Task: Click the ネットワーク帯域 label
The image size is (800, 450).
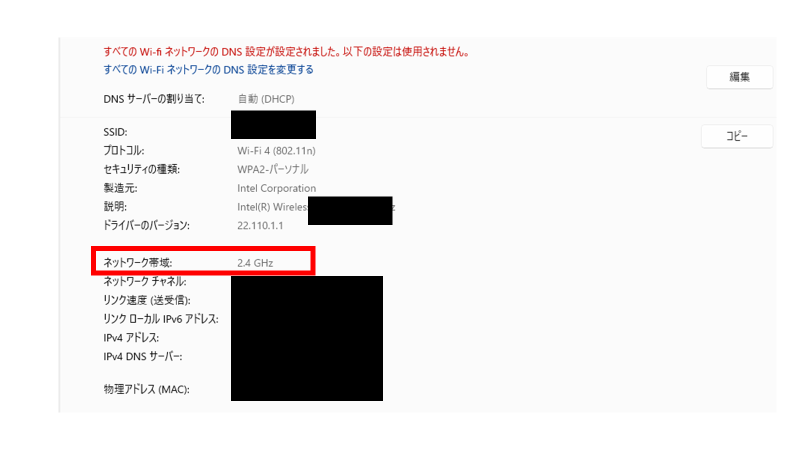Action: pyautogui.click(x=138, y=263)
